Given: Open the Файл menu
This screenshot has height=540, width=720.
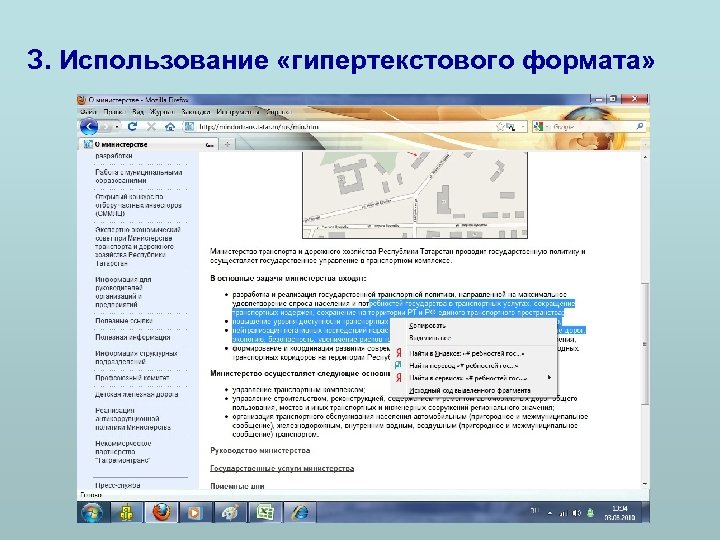Looking at the screenshot, I should pyautogui.click(x=88, y=112).
